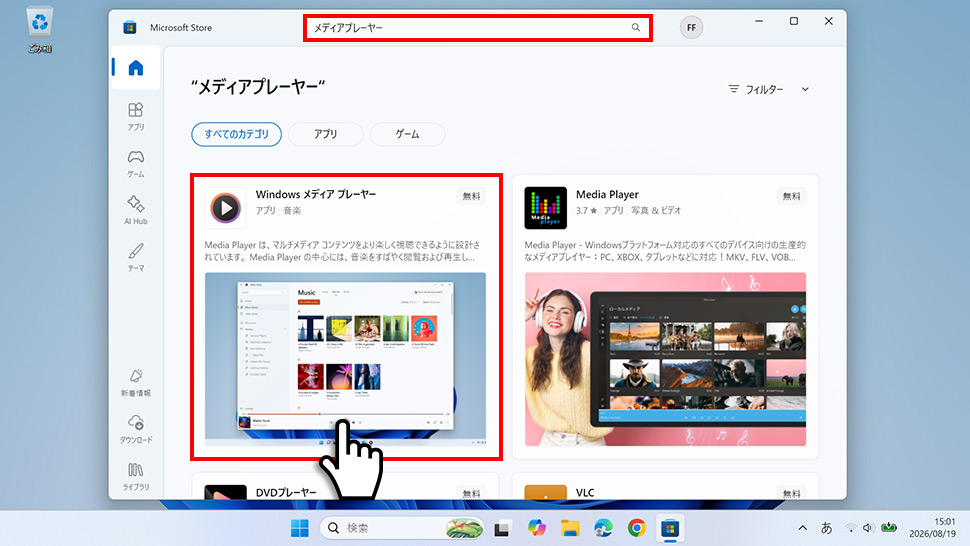Open the volume tray icon
970x546 pixels.
(x=868, y=528)
